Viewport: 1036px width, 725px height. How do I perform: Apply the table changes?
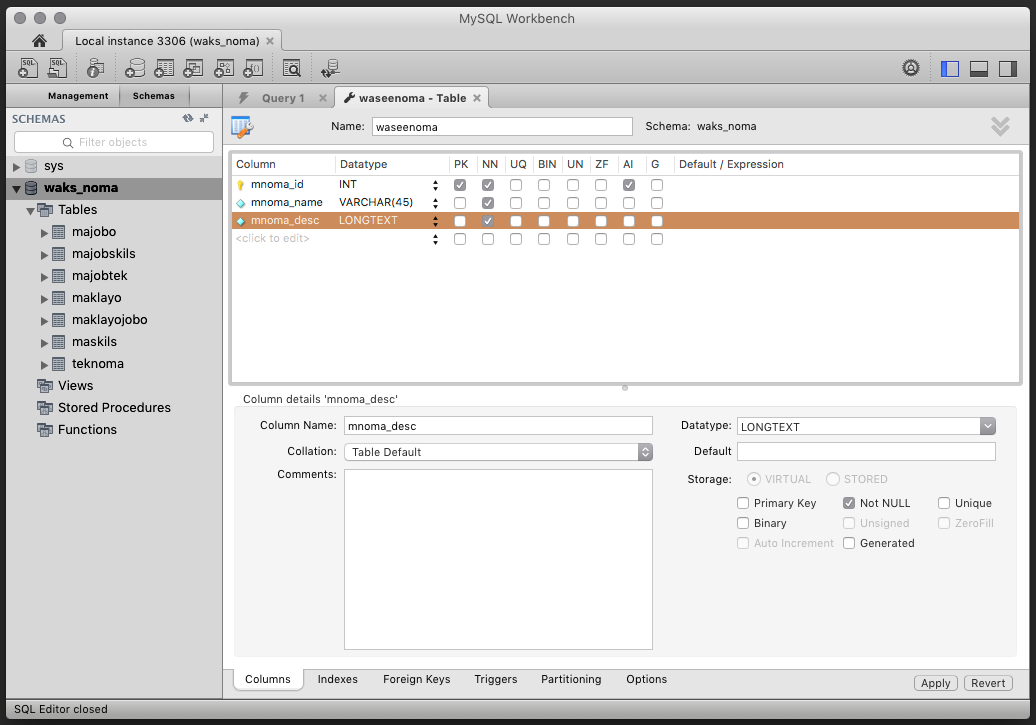pyautogui.click(x=935, y=682)
